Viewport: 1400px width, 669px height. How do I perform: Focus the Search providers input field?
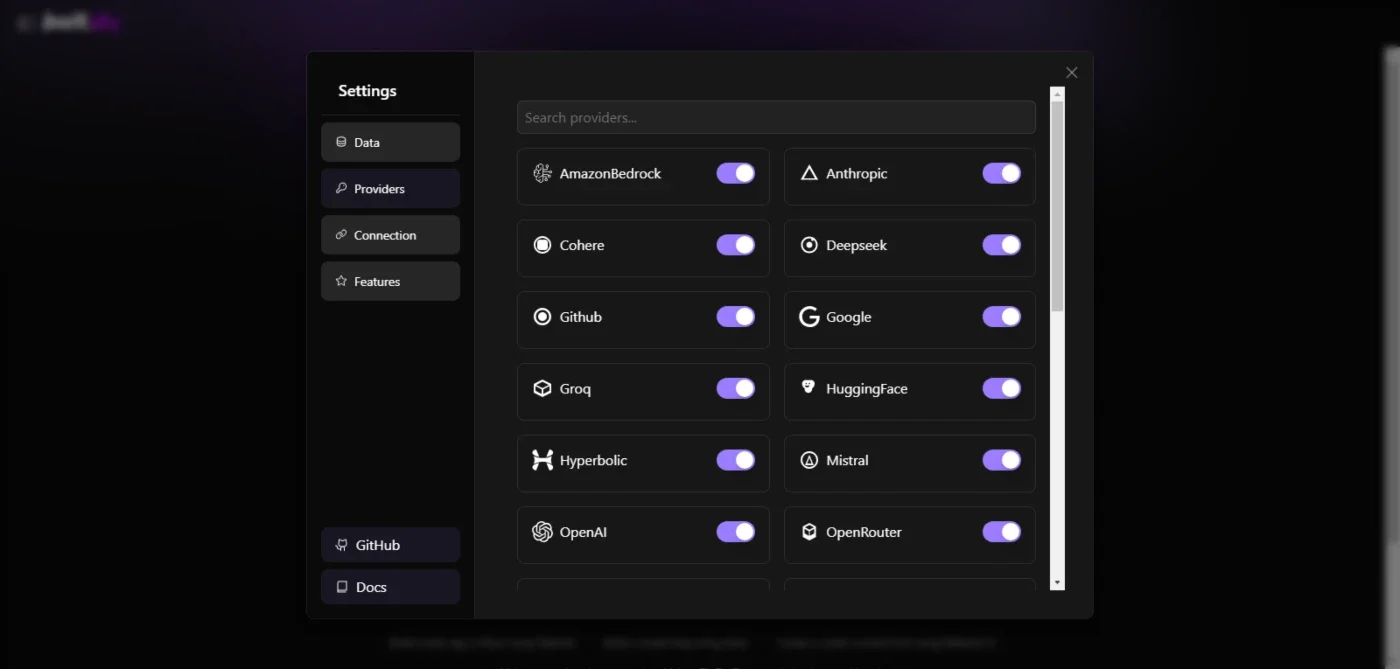click(776, 117)
